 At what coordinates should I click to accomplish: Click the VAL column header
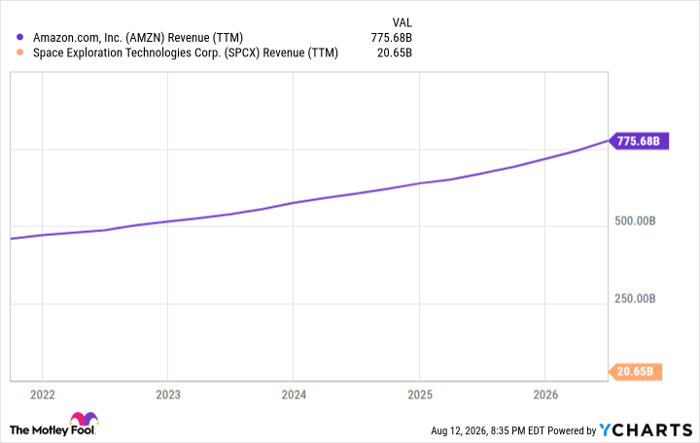402,22
